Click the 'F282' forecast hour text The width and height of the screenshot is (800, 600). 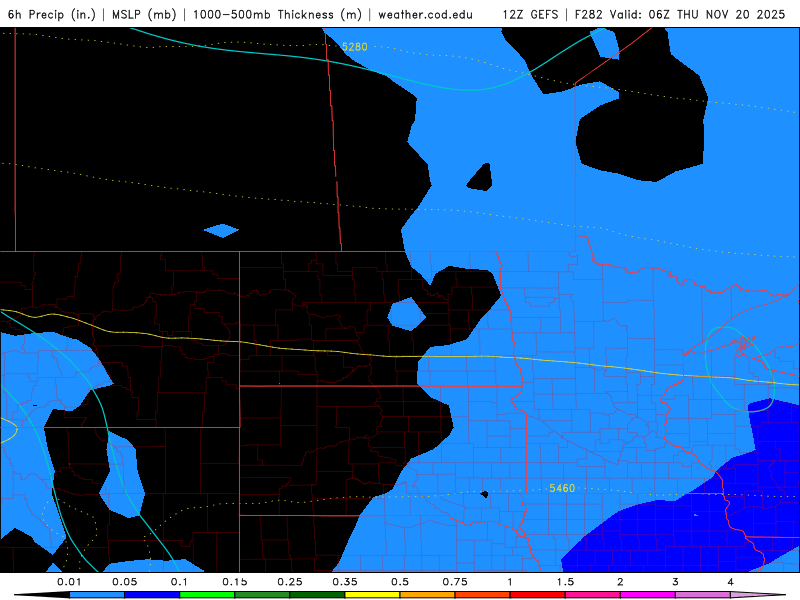point(588,15)
